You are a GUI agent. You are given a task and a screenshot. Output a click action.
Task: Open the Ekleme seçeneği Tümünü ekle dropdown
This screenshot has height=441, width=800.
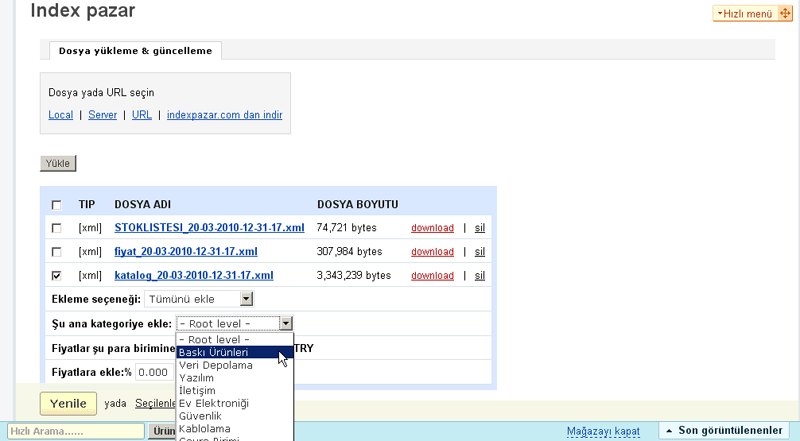point(199,299)
